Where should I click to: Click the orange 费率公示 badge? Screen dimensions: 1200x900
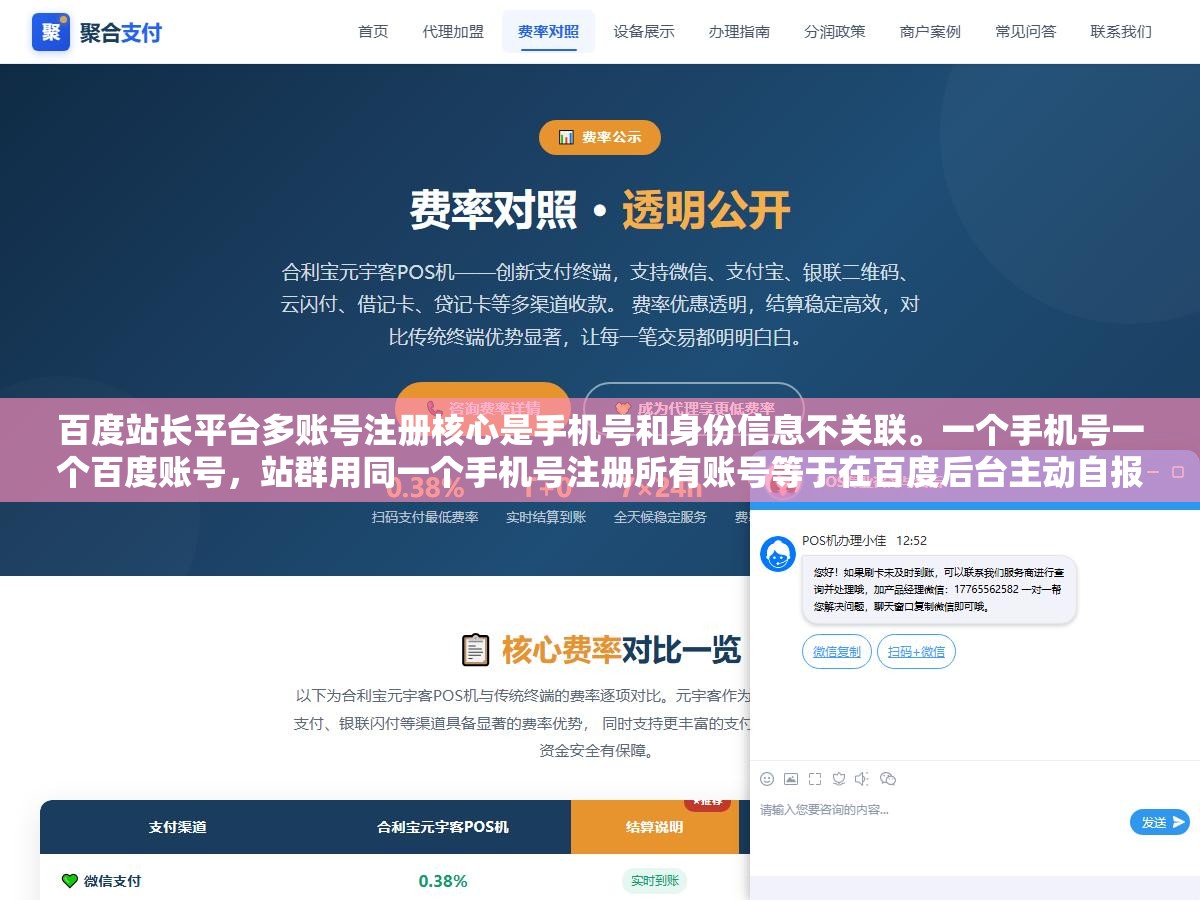pyautogui.click(x=600, y=137)
